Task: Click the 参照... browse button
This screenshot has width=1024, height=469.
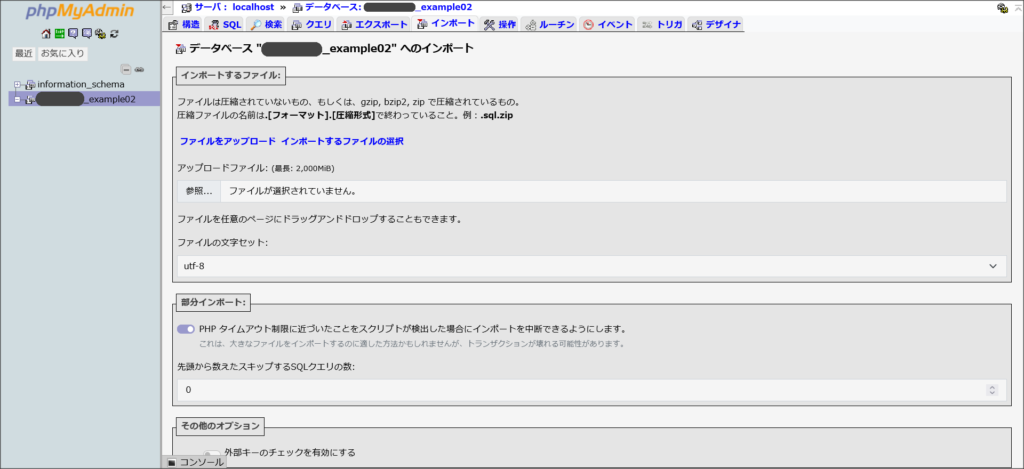Action: click(199, 191)
